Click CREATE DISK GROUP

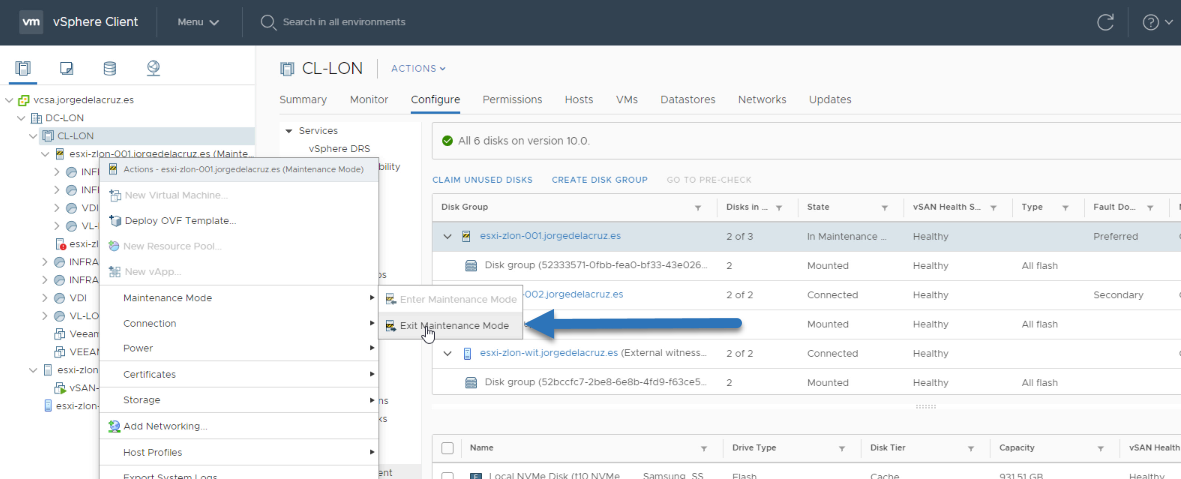[x=600, y=180]
